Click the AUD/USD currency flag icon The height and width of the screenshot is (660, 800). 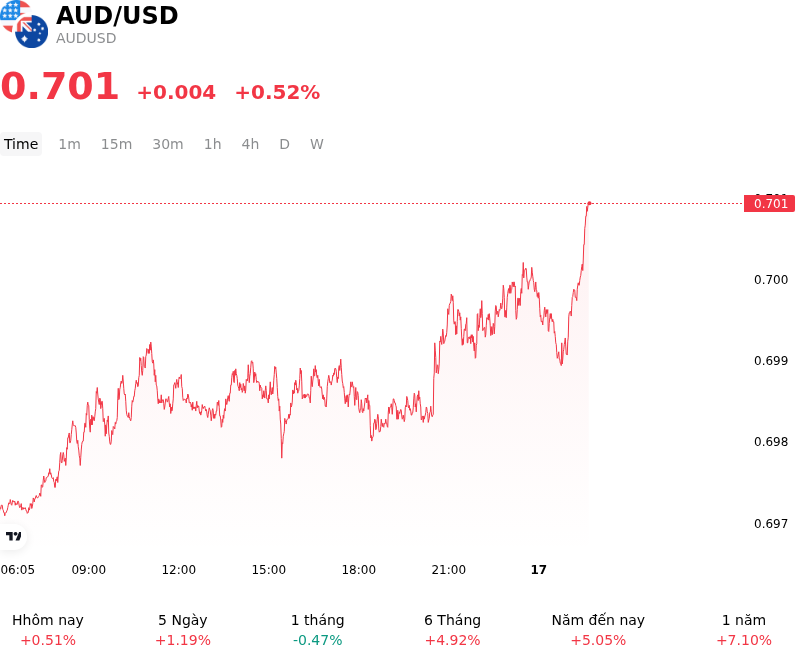point(24,24)
